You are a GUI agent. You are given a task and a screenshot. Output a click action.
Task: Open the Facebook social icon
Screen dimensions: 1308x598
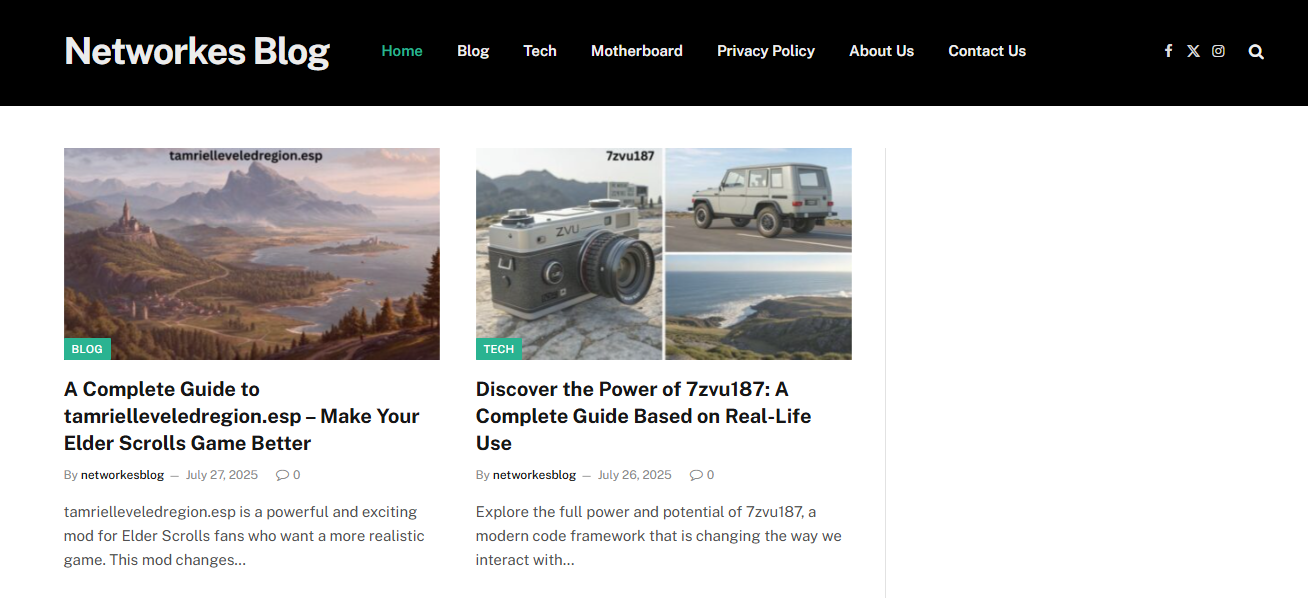[1168, 51]
